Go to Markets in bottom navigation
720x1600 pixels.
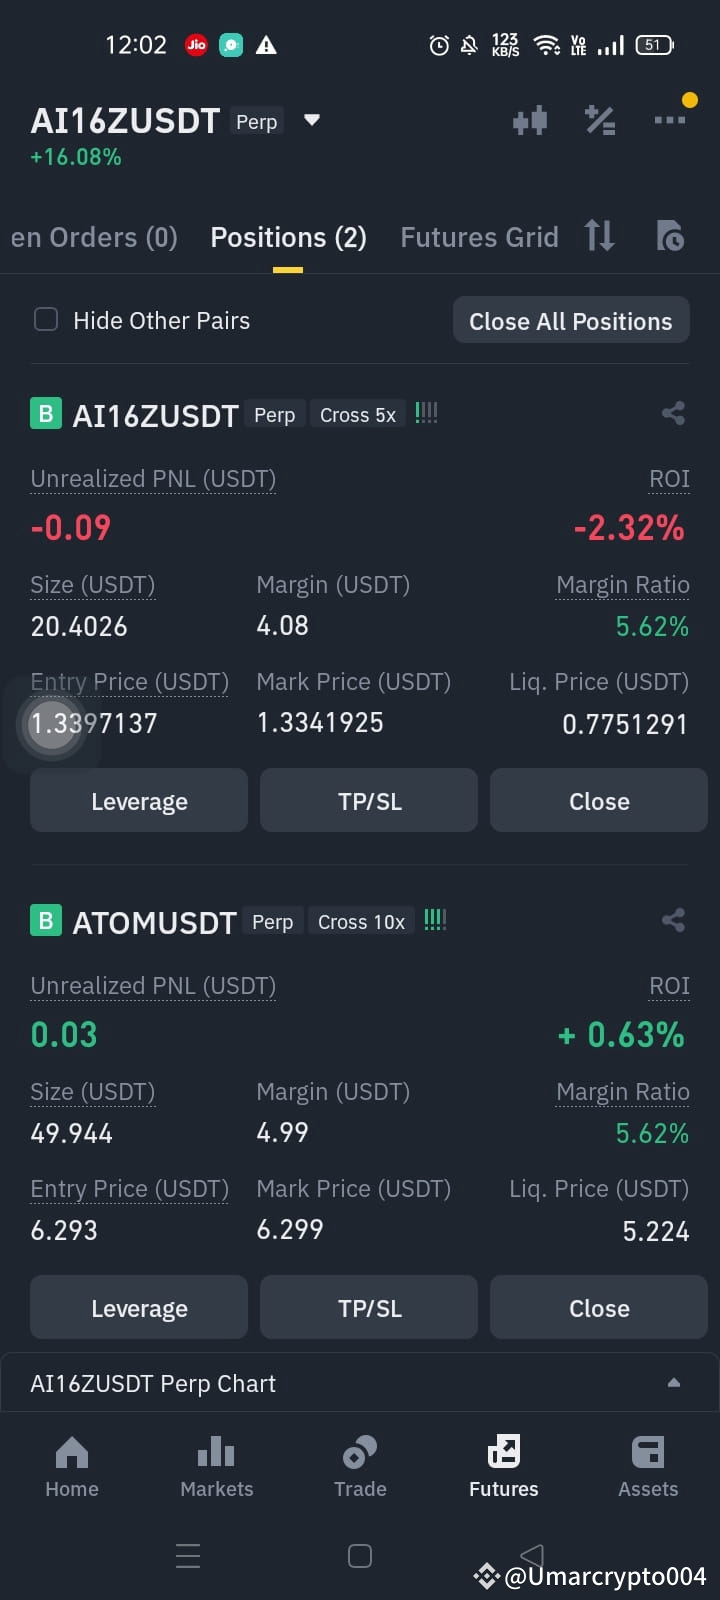coord(216,1467)
